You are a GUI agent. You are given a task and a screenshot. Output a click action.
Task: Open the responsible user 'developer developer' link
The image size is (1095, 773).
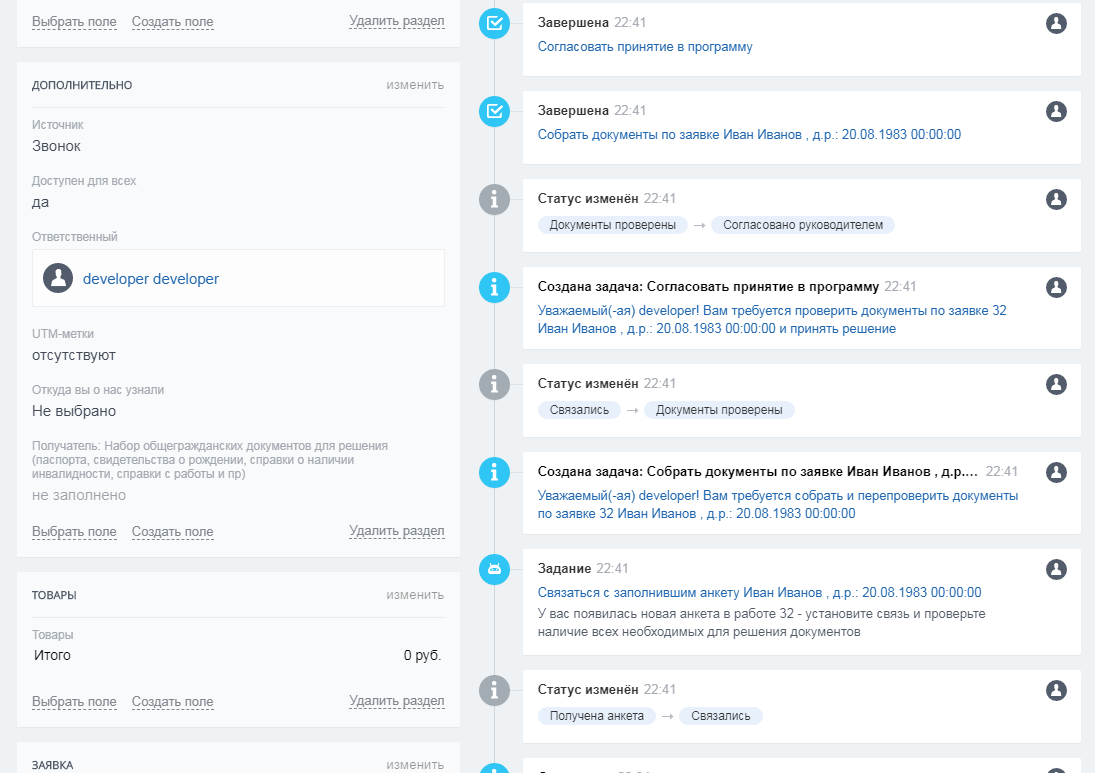pos(151,279)
